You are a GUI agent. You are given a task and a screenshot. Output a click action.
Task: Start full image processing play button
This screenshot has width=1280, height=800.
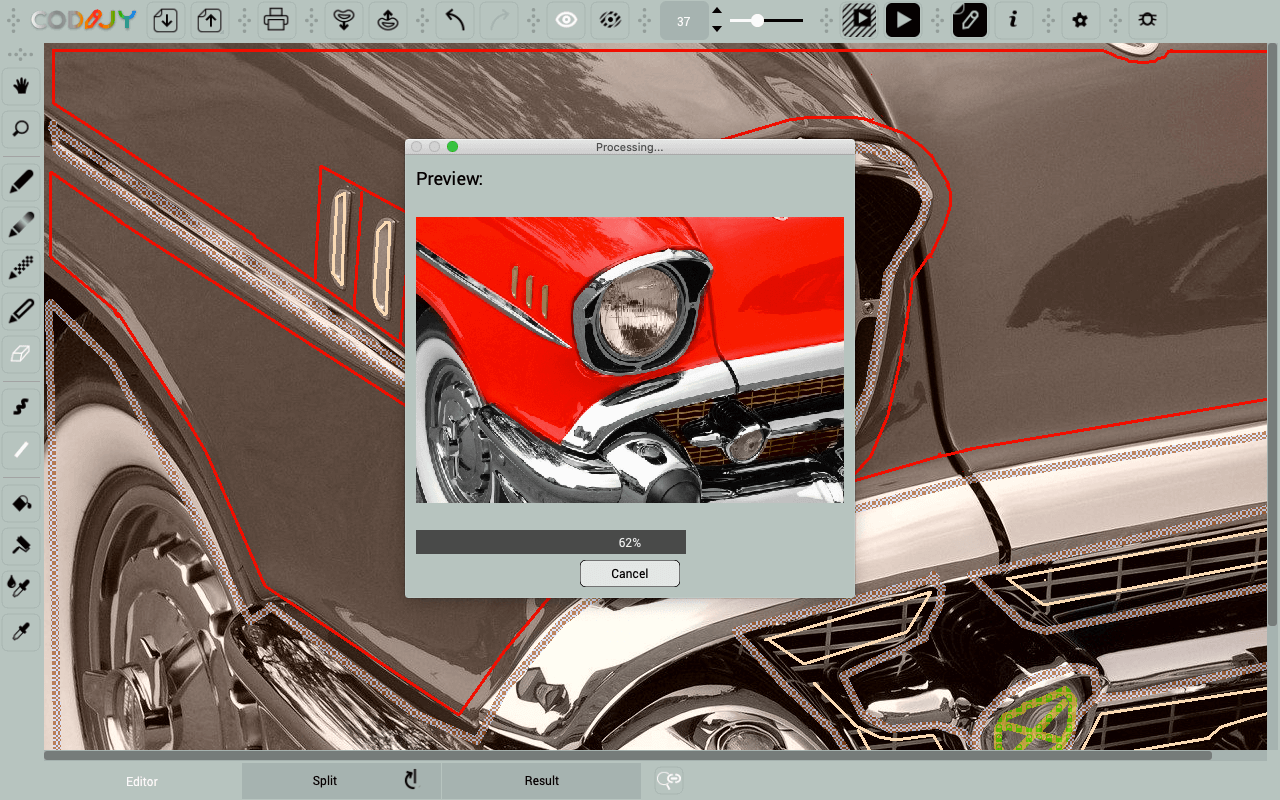click(x=903, y=20)
